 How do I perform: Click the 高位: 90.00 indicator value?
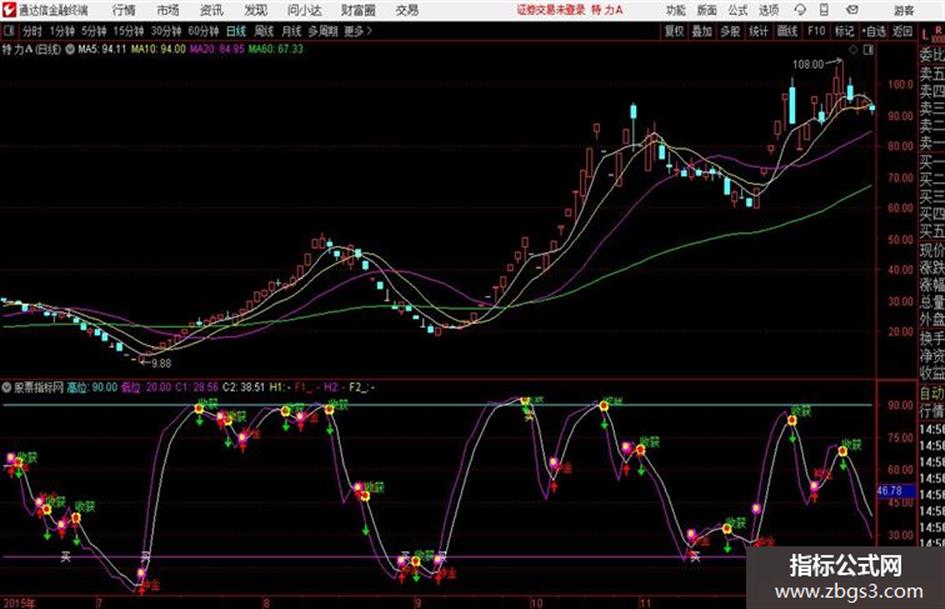tap(92, 387)
